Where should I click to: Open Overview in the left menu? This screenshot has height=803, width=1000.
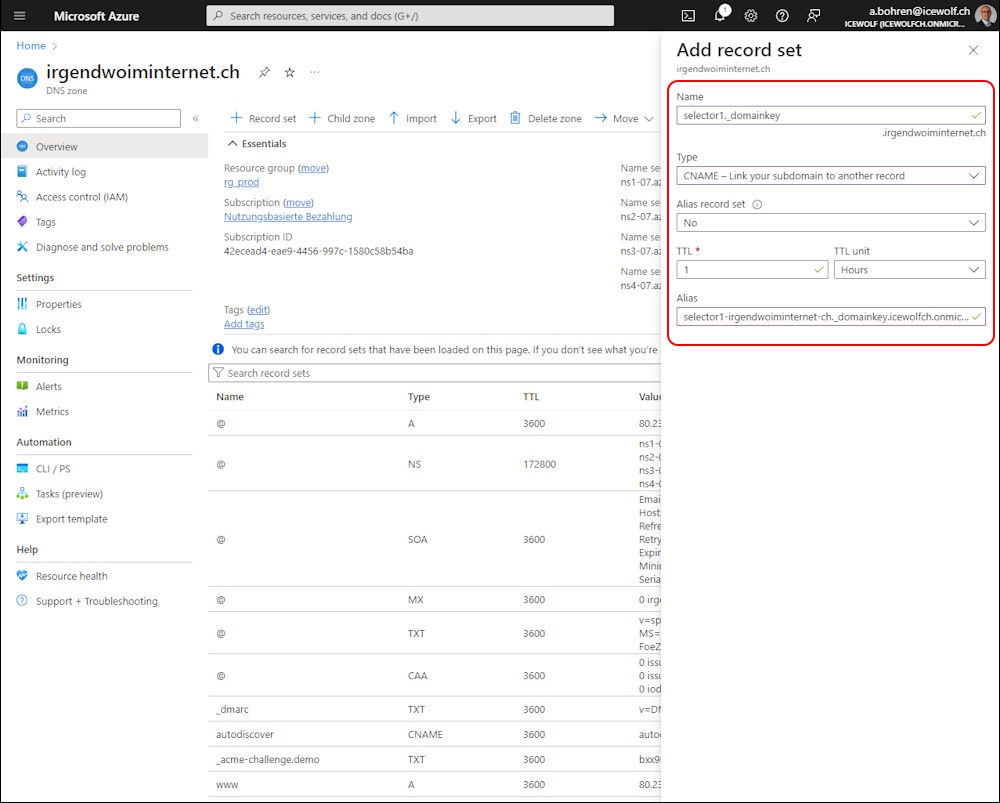pos(105,147)
